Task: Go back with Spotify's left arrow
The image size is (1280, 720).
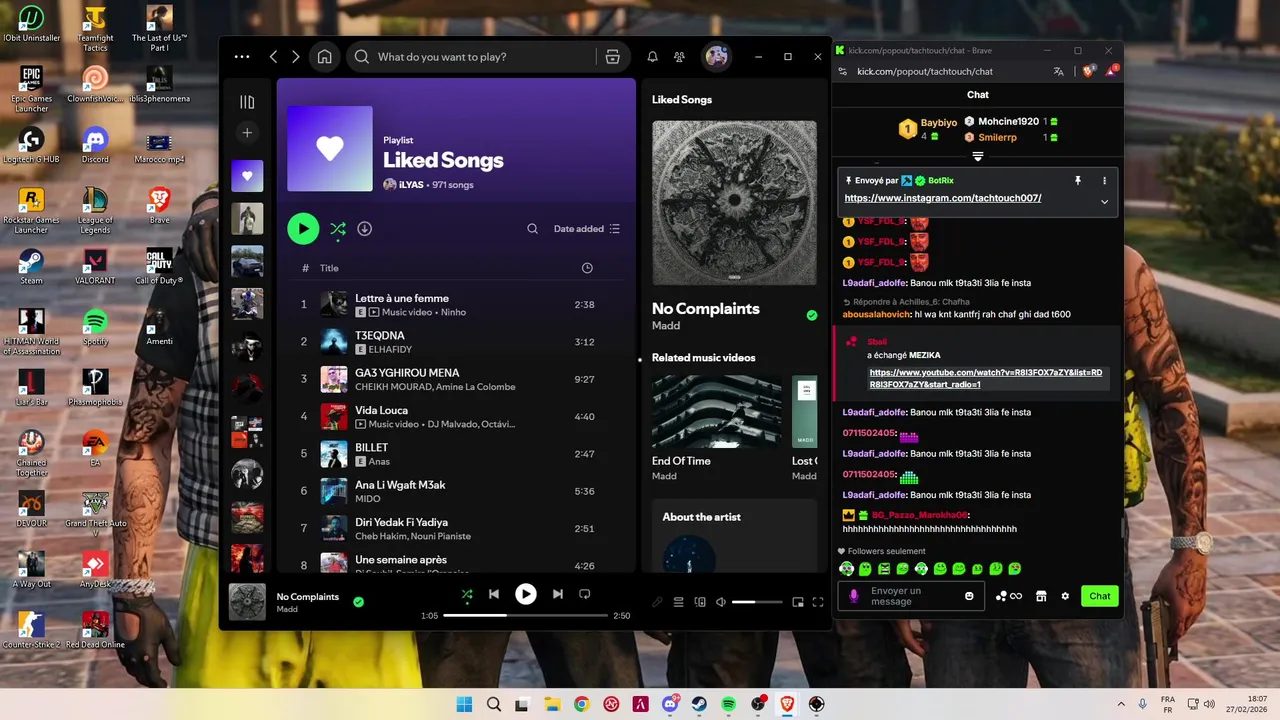Action: (273, 57)
